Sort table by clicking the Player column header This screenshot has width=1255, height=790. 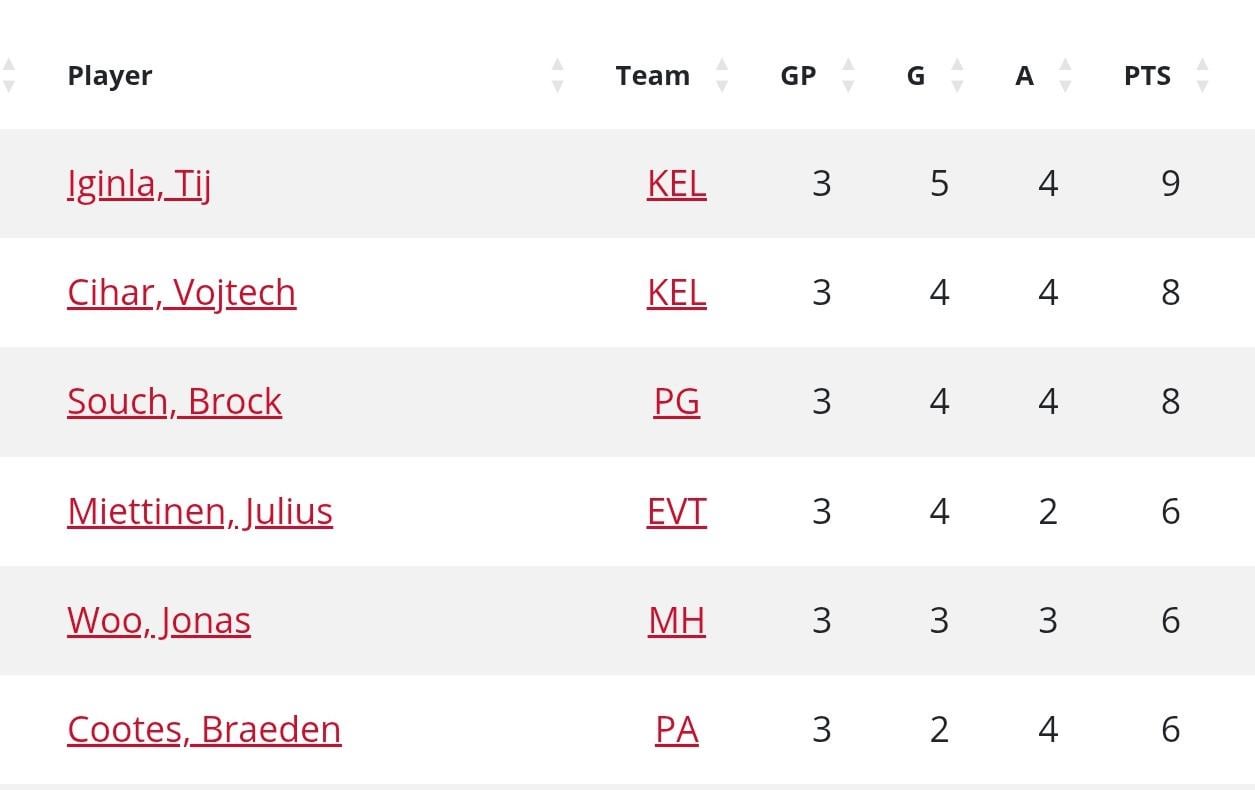[x=110, y=75]
